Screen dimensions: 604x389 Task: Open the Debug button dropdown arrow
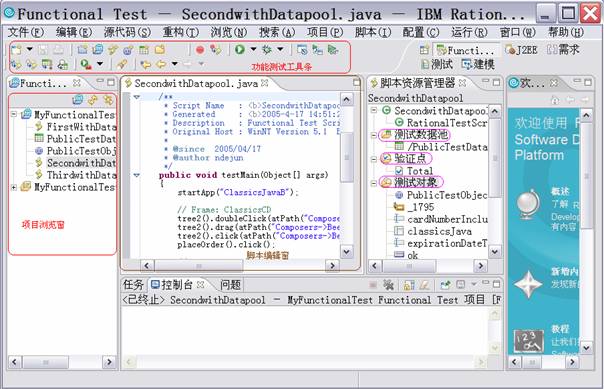pyautogui.click(x=280, y=49)
